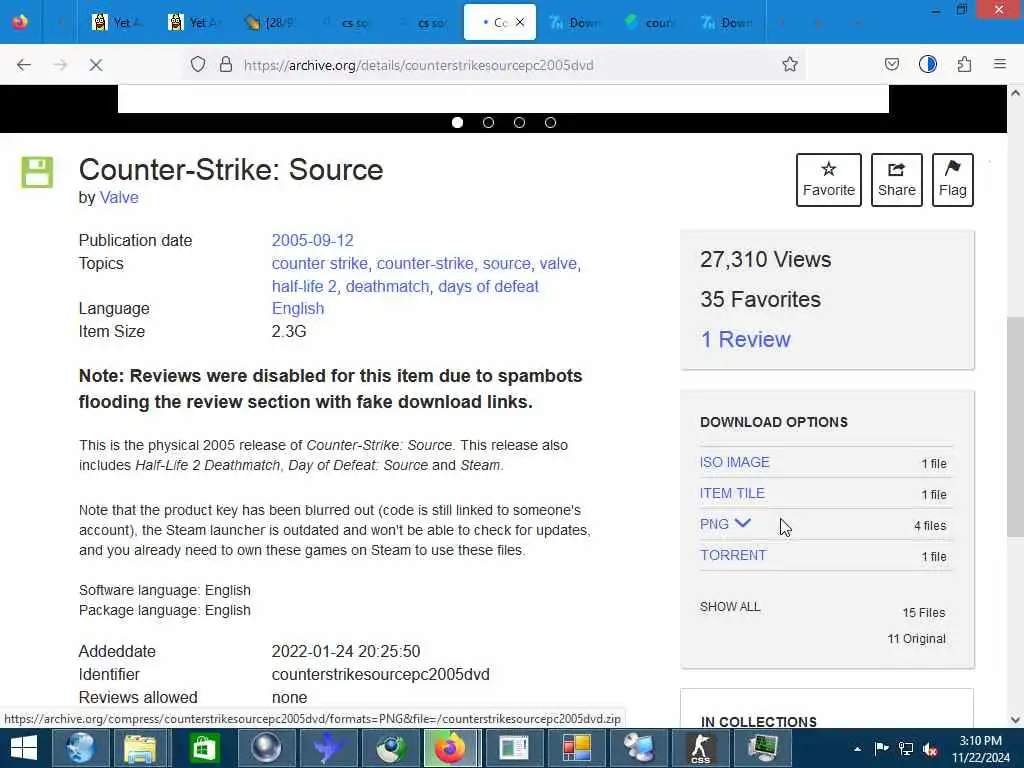
Task: Open the Windows Start button
Action: pos(24,748)
